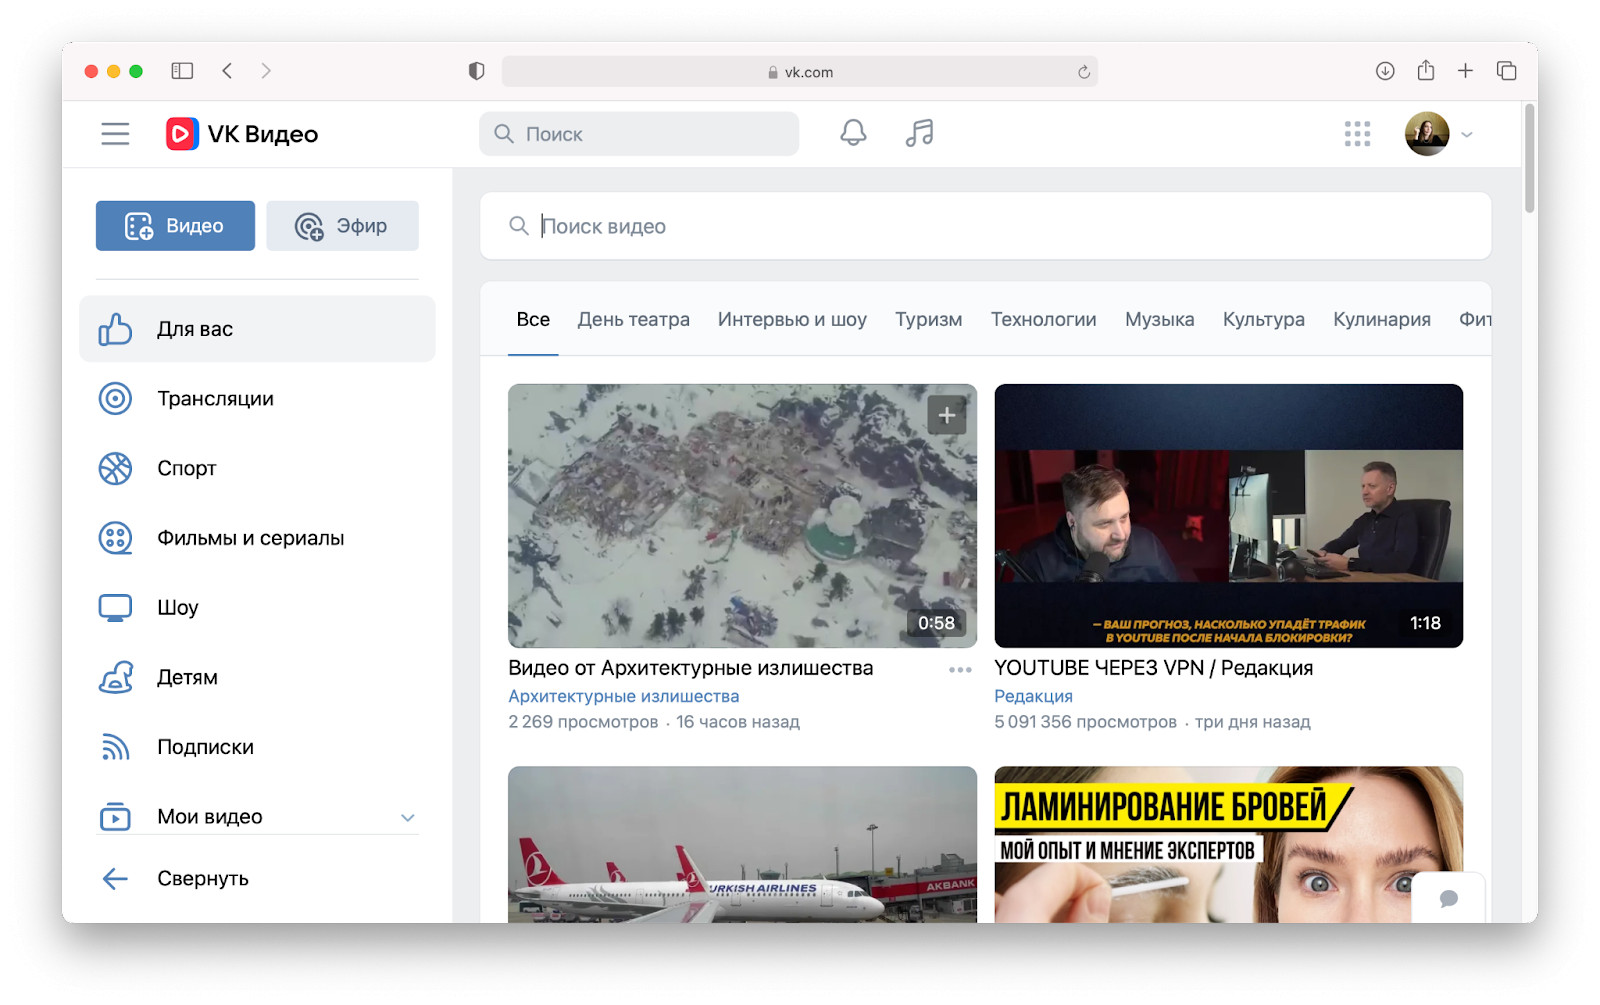The width and height of the screenshot is (1600, 1005).
Task: Open the music note icon
Action: [919, 133]
